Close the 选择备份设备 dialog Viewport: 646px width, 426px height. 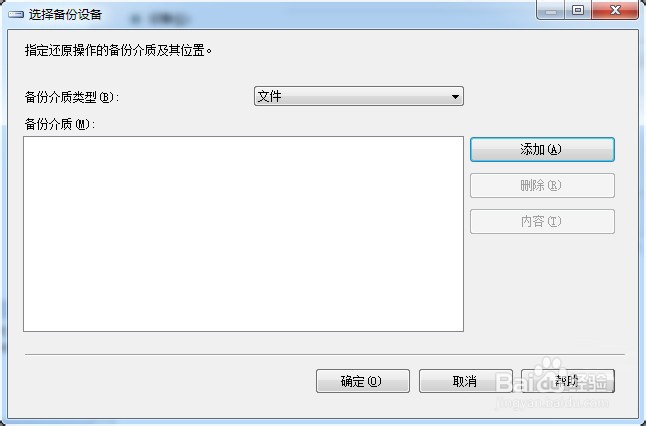click(x=615, y=10)
